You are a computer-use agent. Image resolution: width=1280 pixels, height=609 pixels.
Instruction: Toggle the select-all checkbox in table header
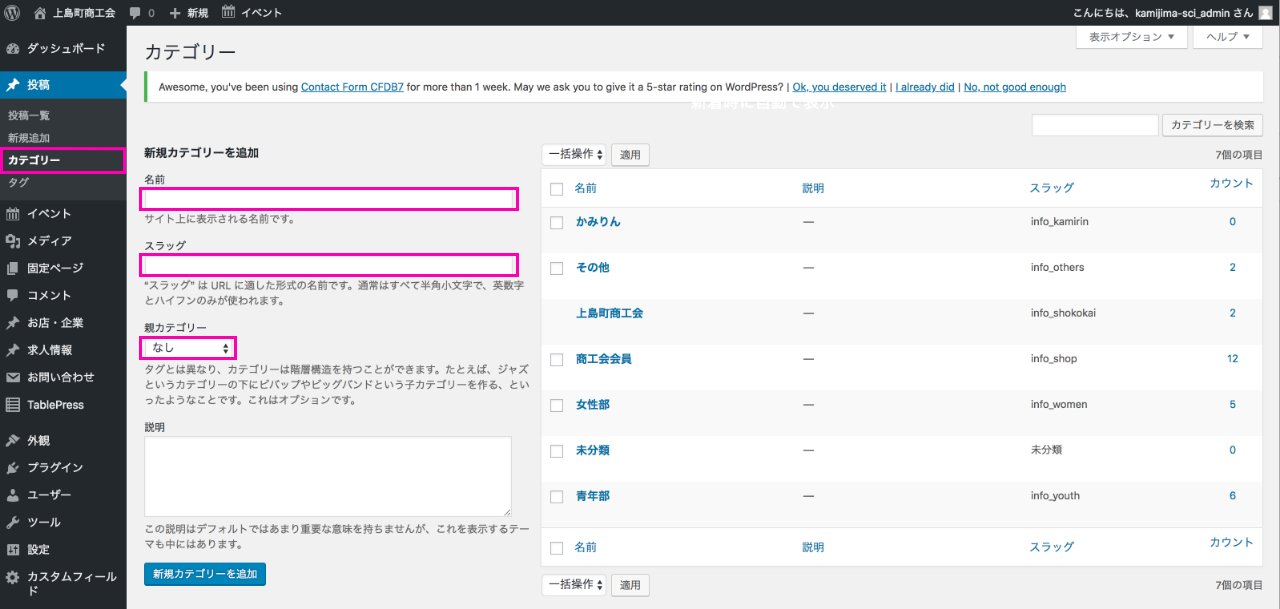click(x=557, y=188)
